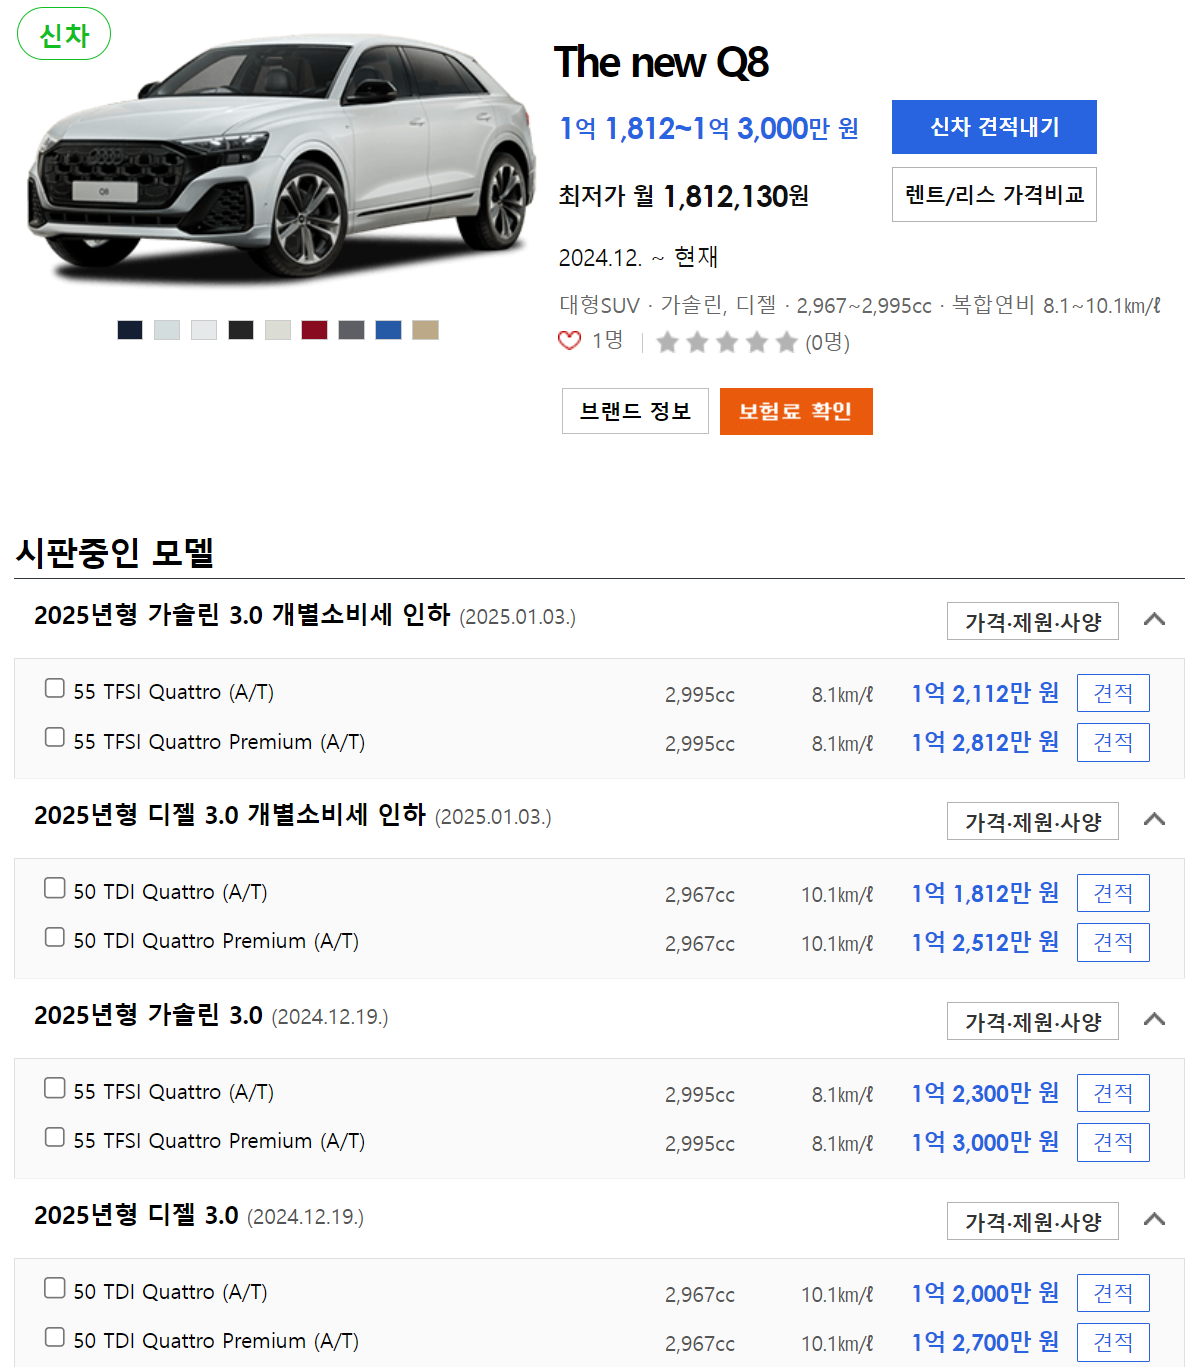Select the beige gold color swatch
Viewport: 1203px width, 1367px height.
tap(426, 330)
